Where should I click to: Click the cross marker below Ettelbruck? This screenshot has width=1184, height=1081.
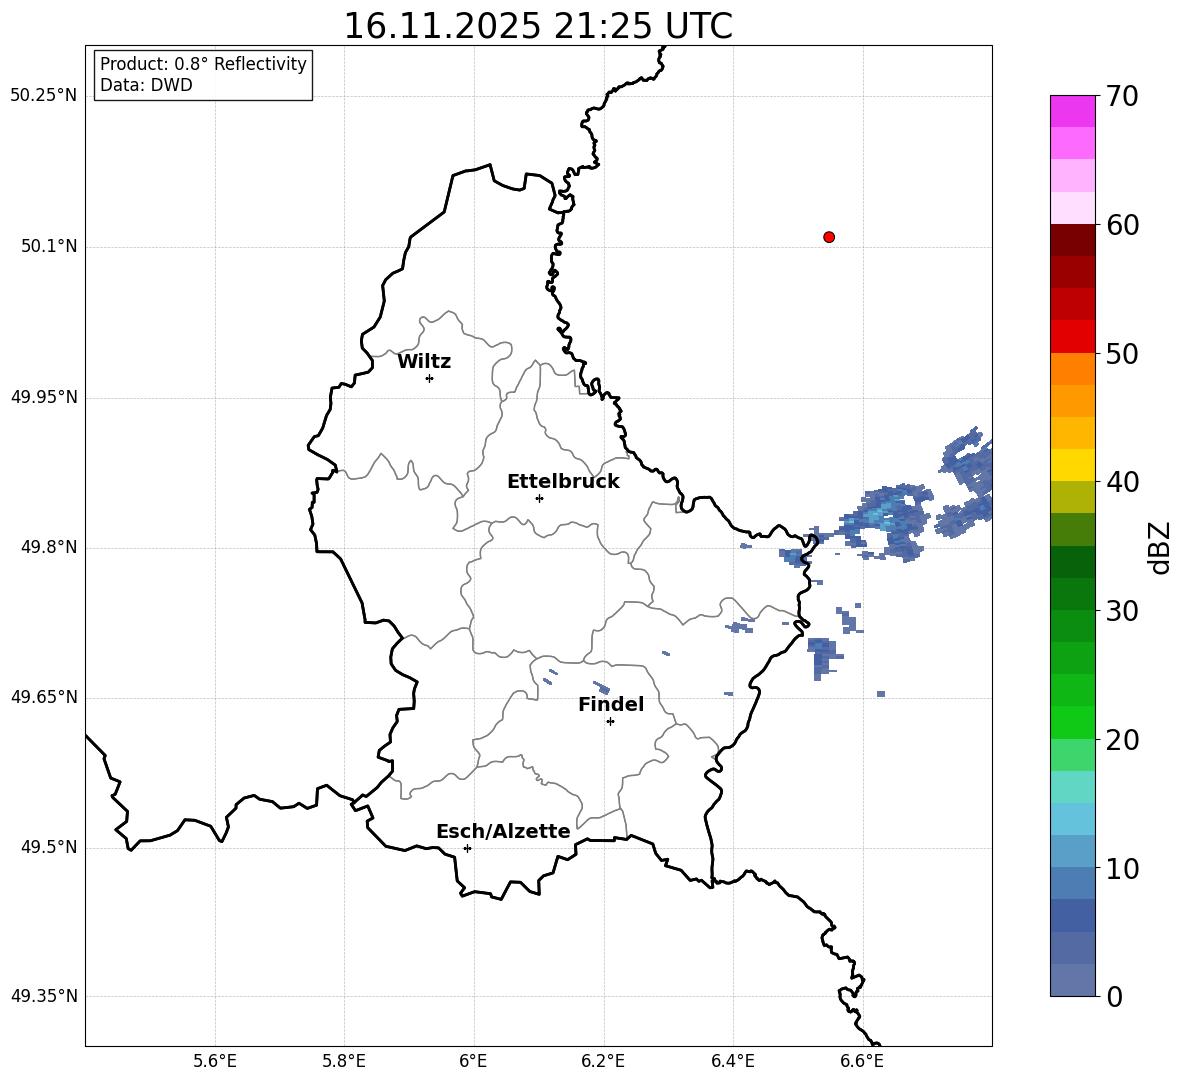pyautogui.click(x=539, y=498)
